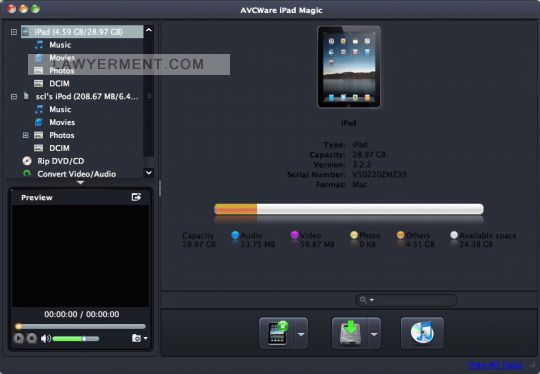Take a snapshot with camera icon
This screenshot has width=540, height=374.
pos(136,338)
